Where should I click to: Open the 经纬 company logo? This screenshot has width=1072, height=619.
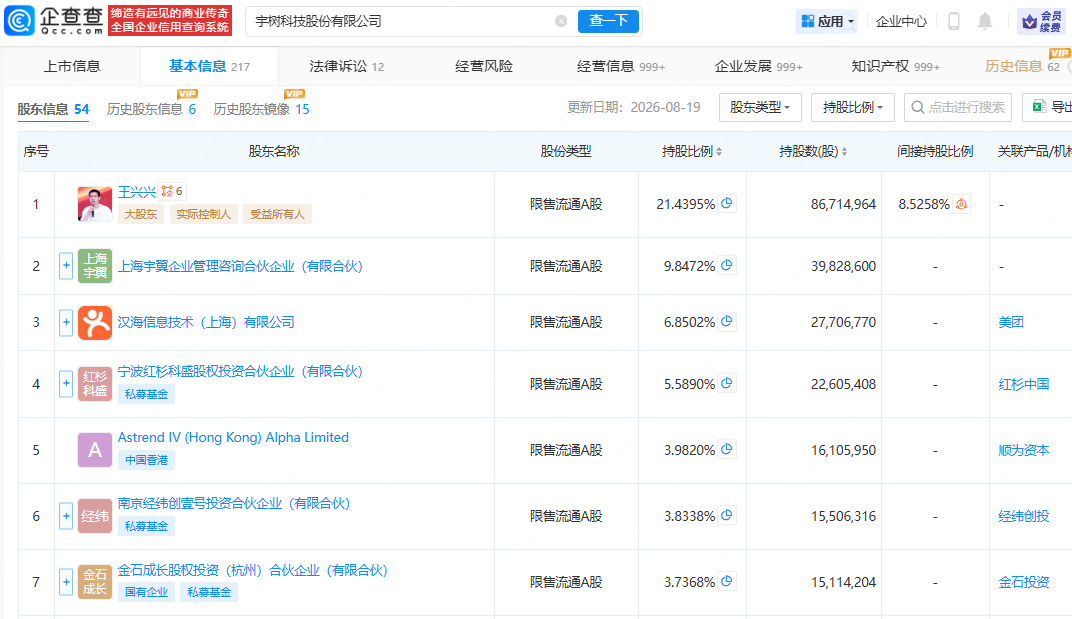[x=95, y=516]
